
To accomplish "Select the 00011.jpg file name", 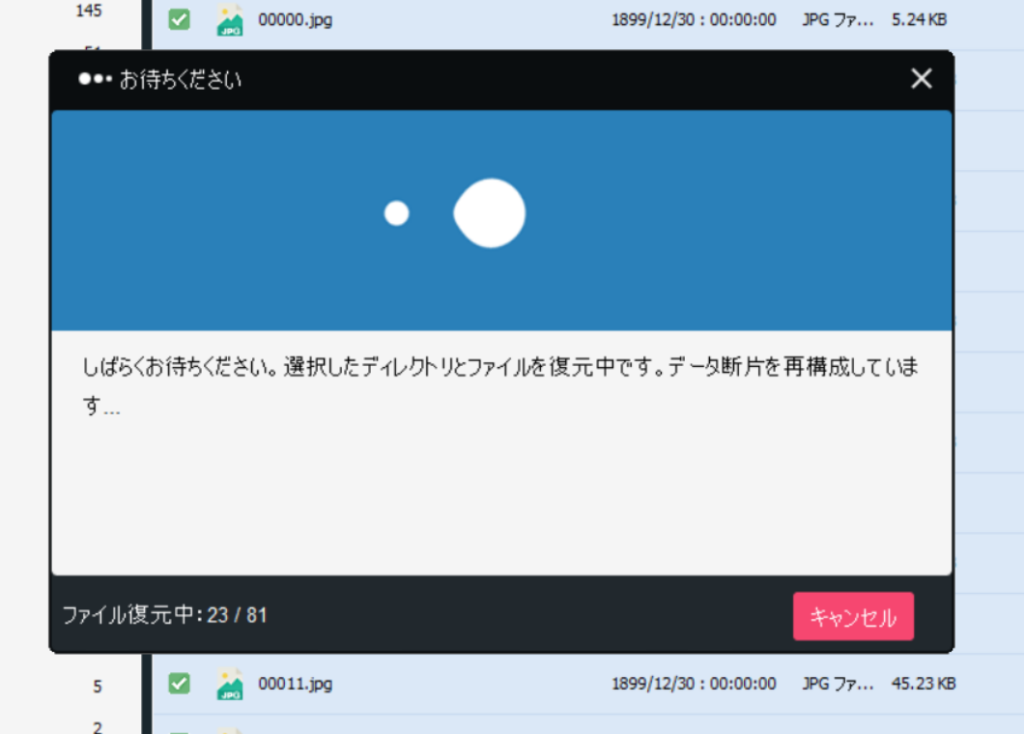I will (295, 684).
